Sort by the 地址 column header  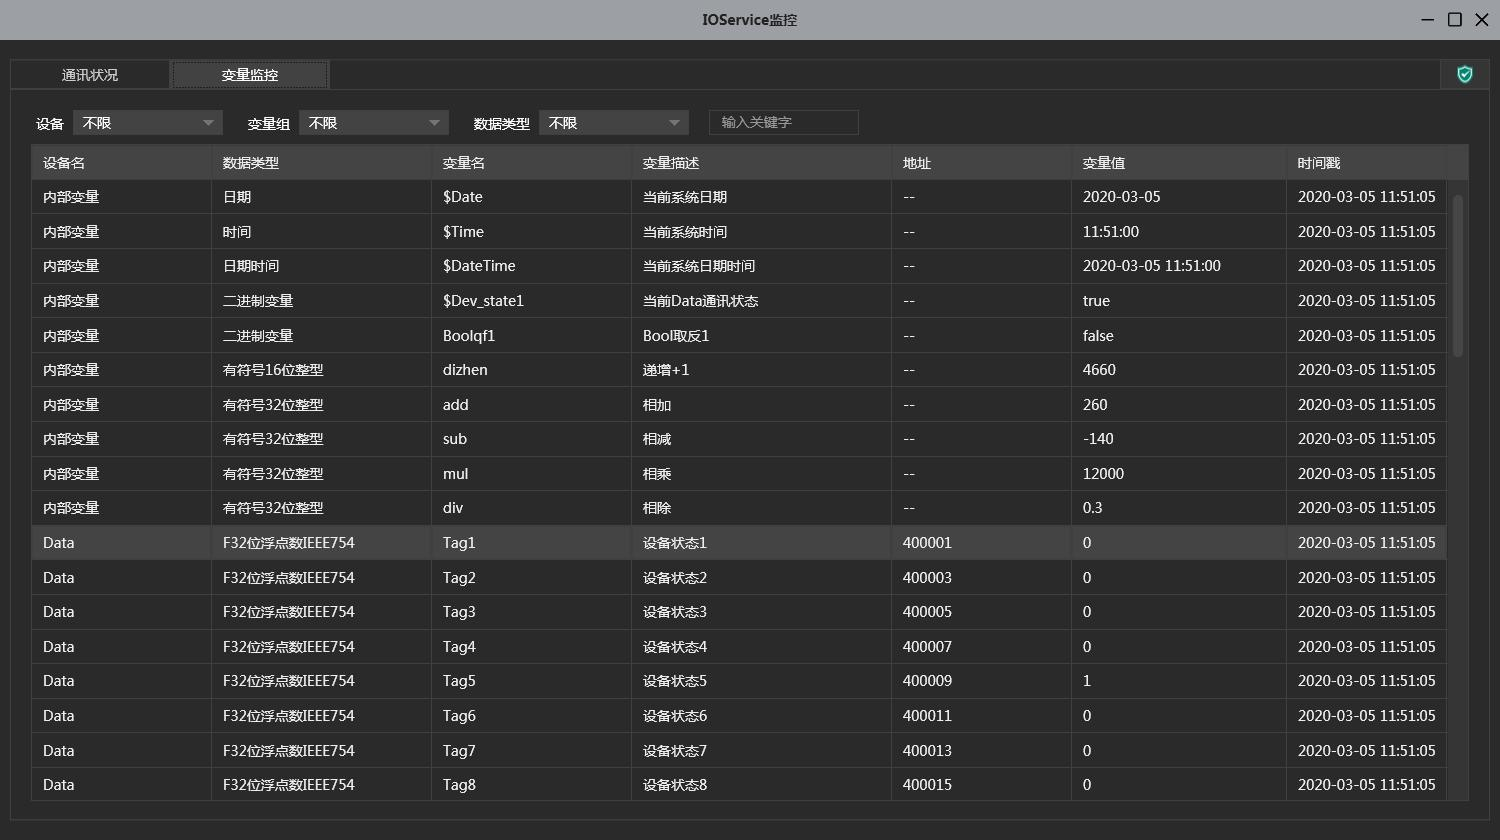(981, 163)
